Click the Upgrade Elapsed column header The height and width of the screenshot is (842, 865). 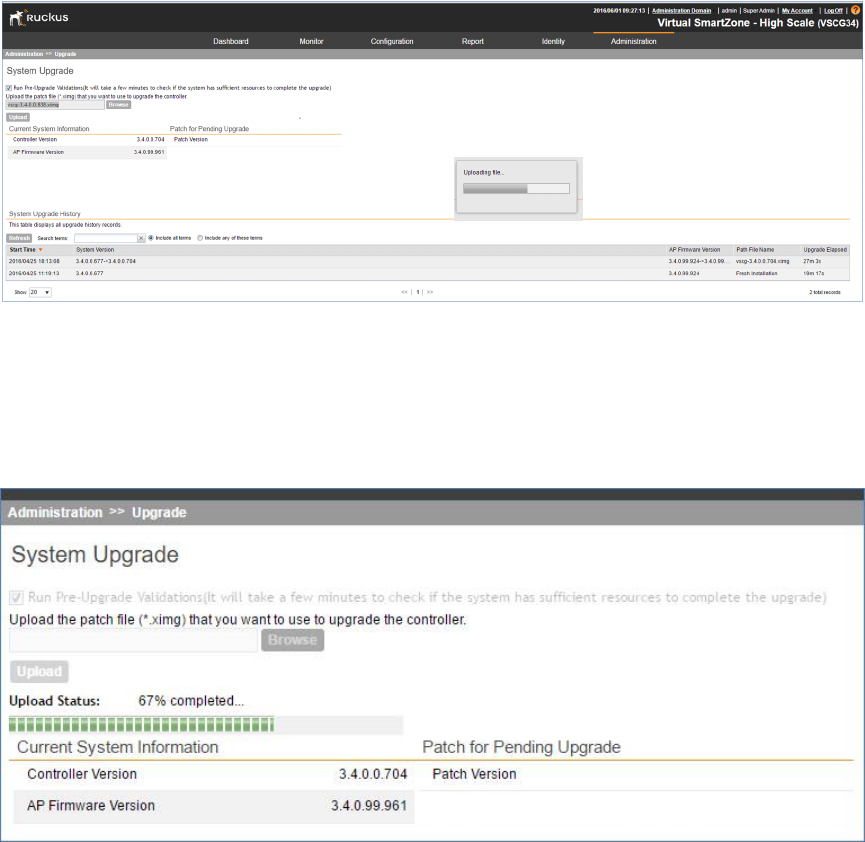(x=825, y=250)
